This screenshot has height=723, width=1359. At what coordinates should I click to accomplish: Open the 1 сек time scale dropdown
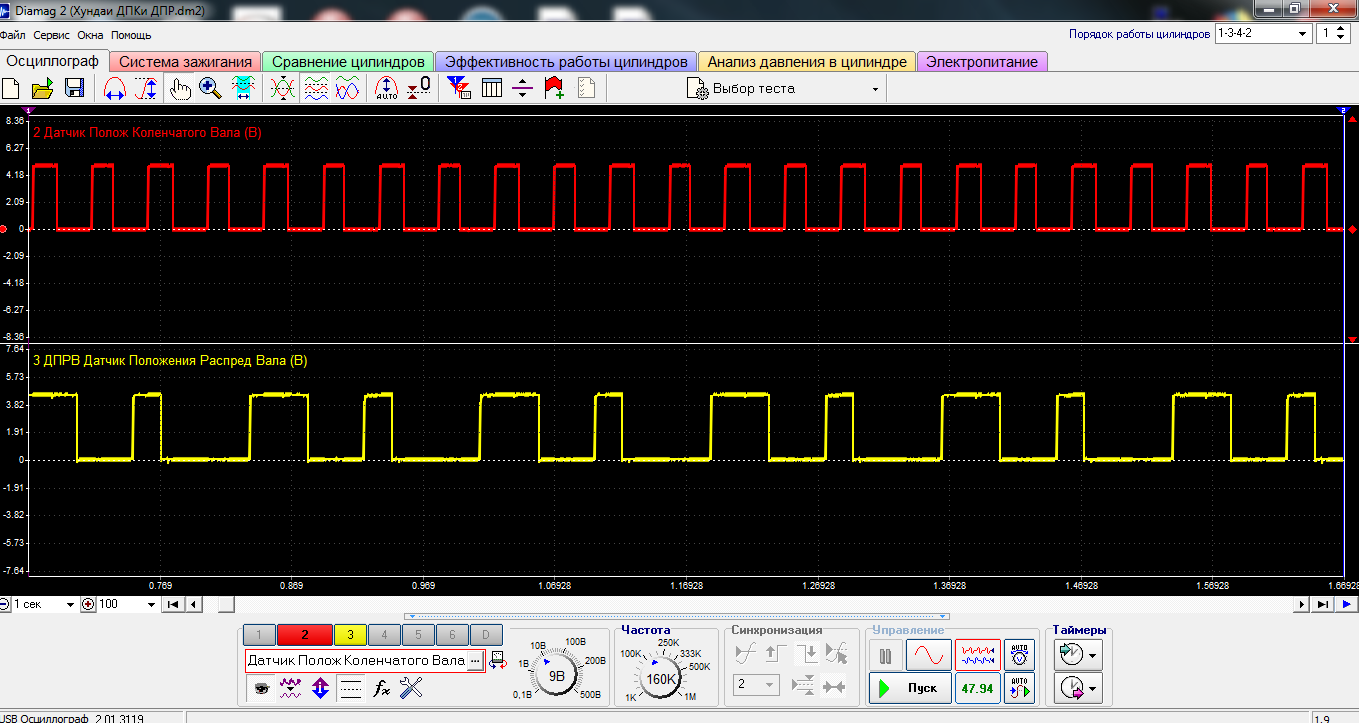tap(44, 604)
